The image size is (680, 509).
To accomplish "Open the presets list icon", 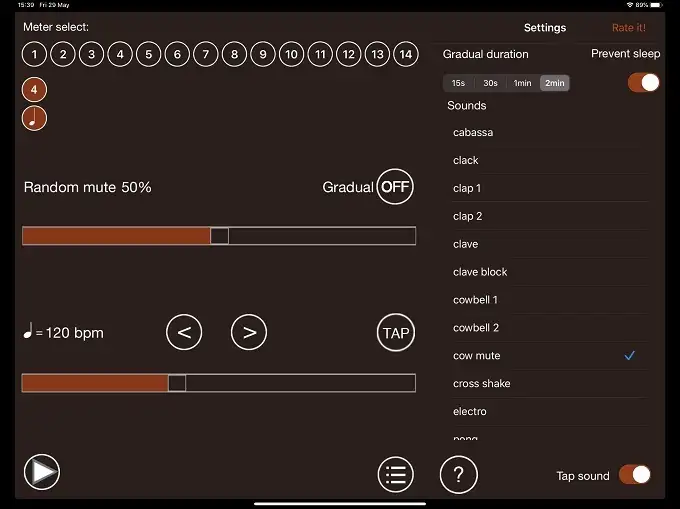I will [396, 475].
